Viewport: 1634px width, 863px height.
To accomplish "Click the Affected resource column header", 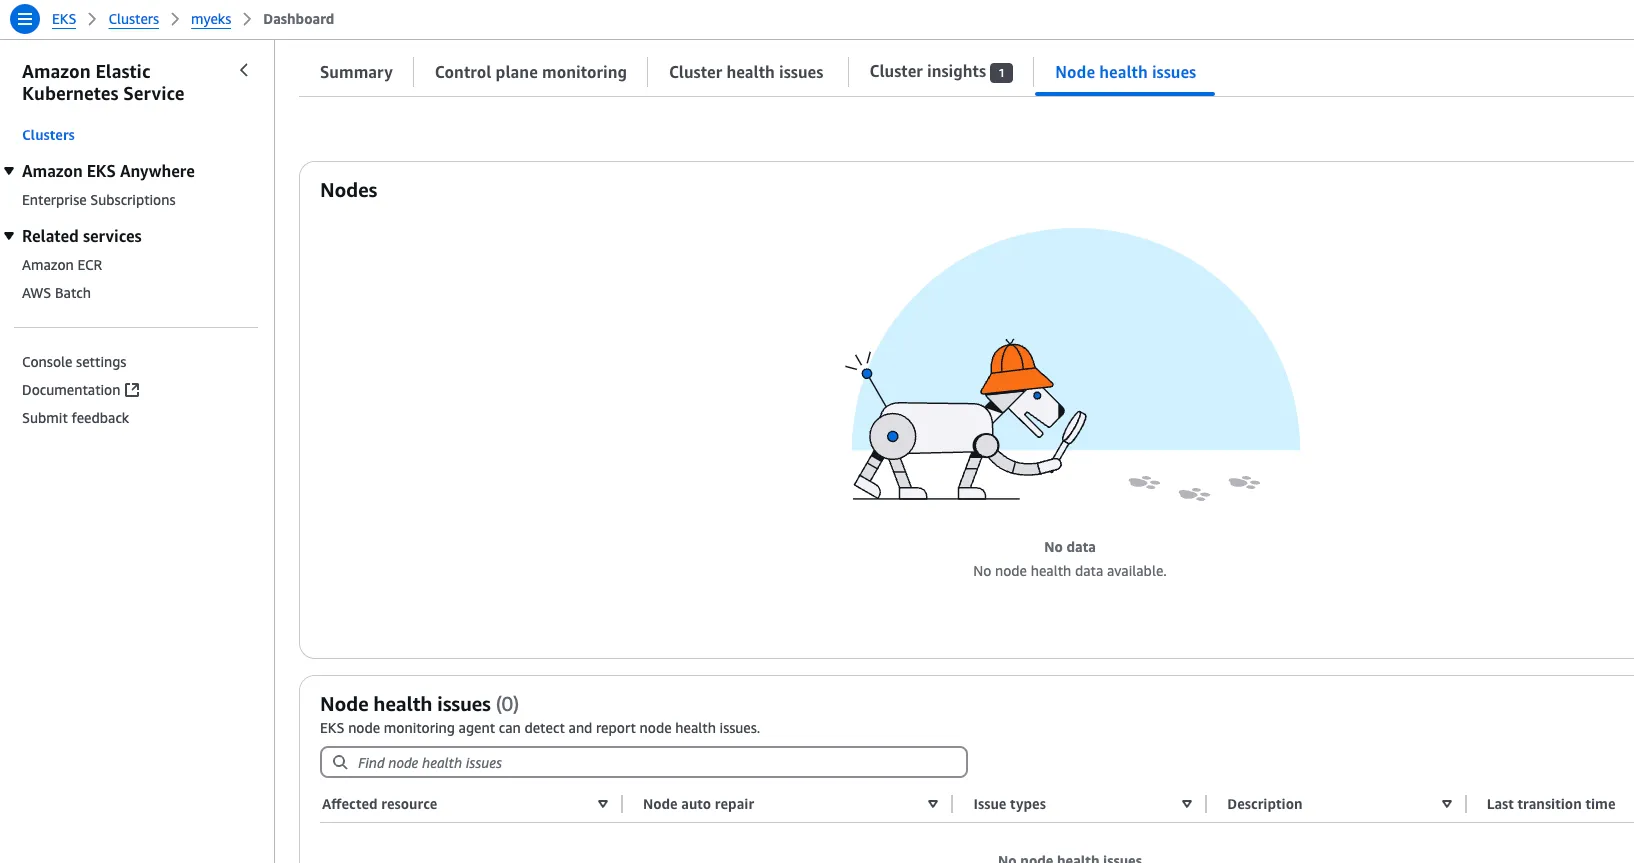I will 379,804.
